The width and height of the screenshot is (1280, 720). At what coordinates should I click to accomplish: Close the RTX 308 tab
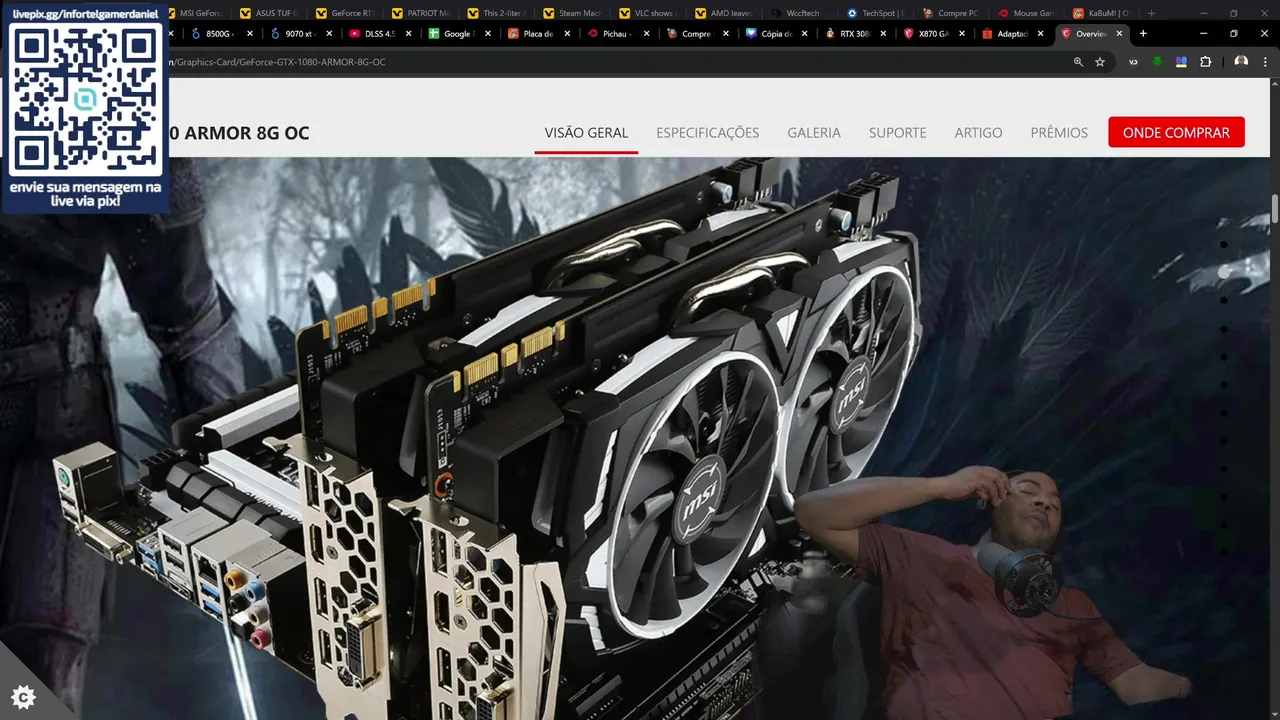click(x=884, y=33)
